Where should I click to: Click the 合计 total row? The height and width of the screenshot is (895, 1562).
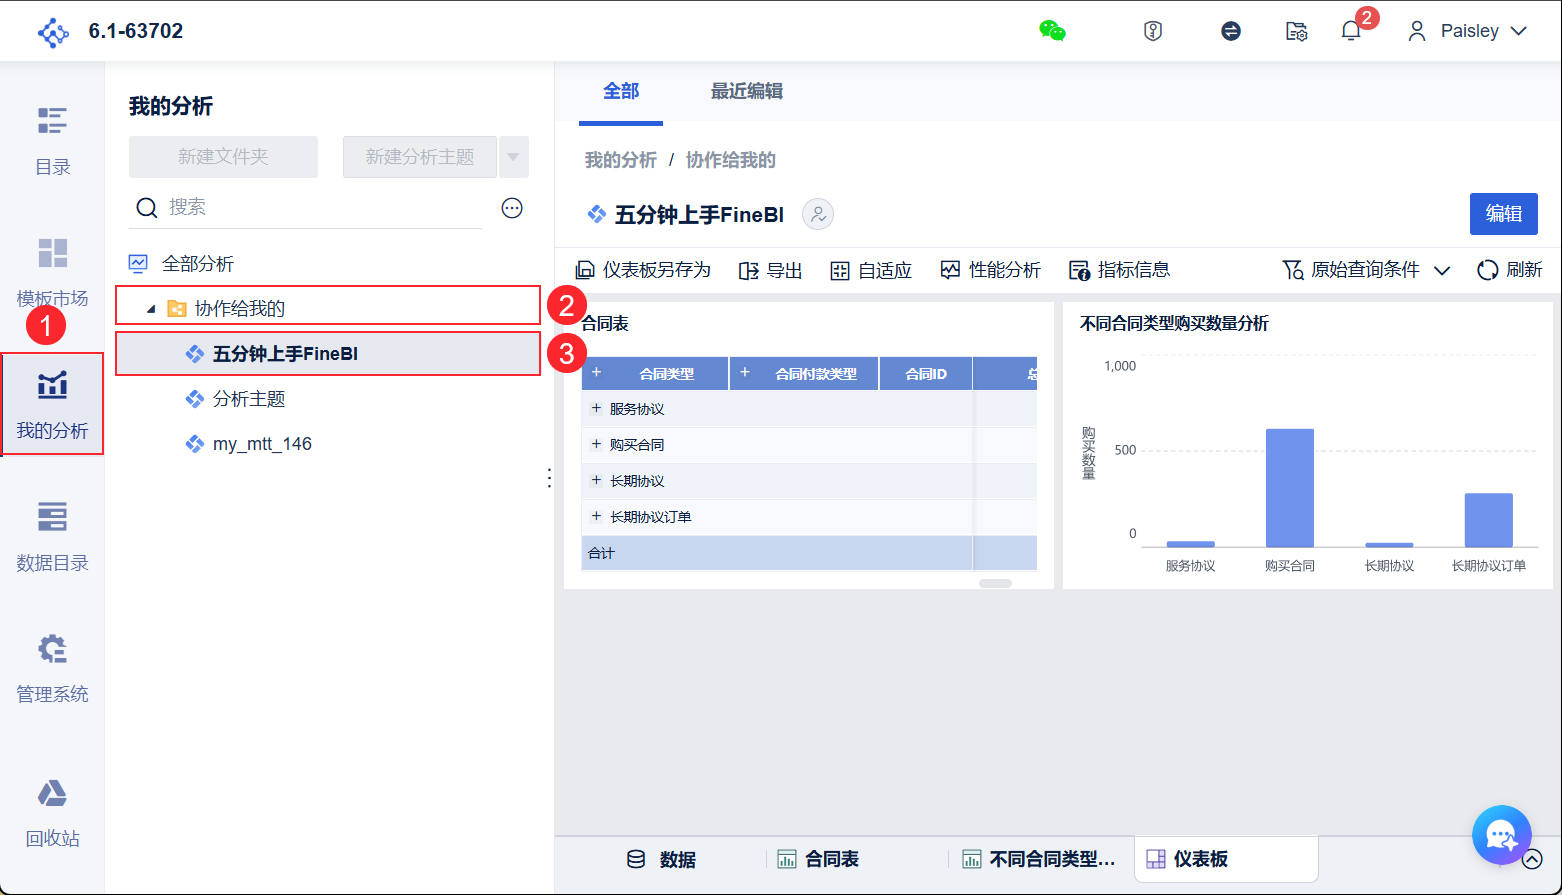tap(809, 553)
